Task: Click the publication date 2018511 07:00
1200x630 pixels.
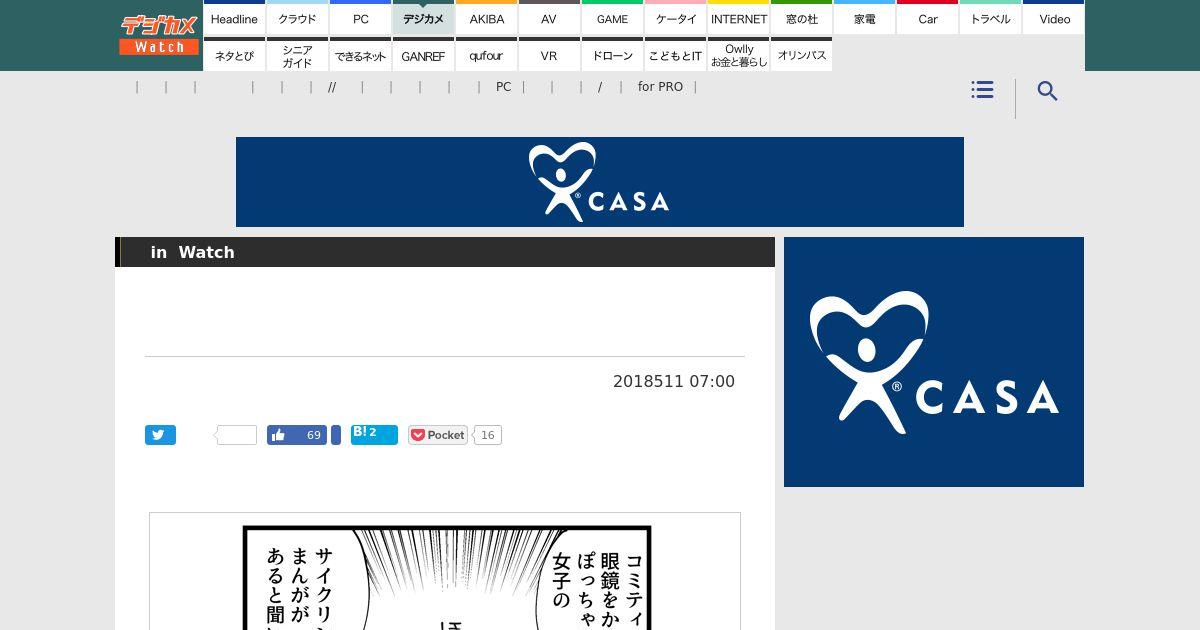Action: (674, 381)
